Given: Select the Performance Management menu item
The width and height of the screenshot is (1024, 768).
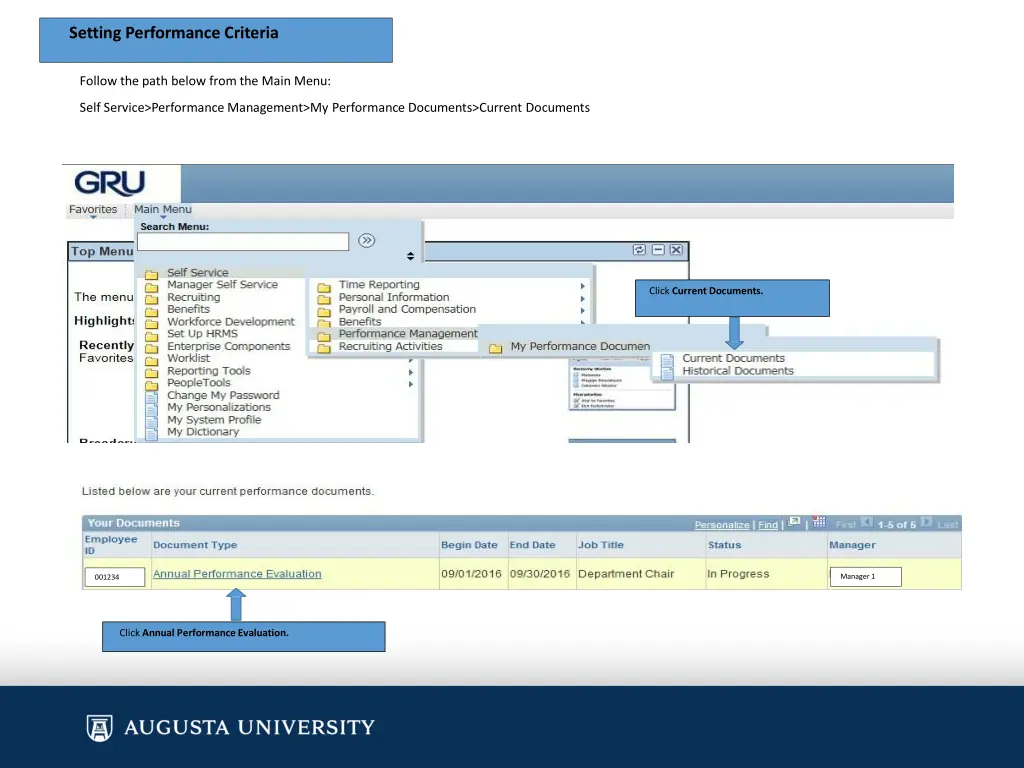Looking at the screenshot, I should pyautogui.click(x=408, y=334).
